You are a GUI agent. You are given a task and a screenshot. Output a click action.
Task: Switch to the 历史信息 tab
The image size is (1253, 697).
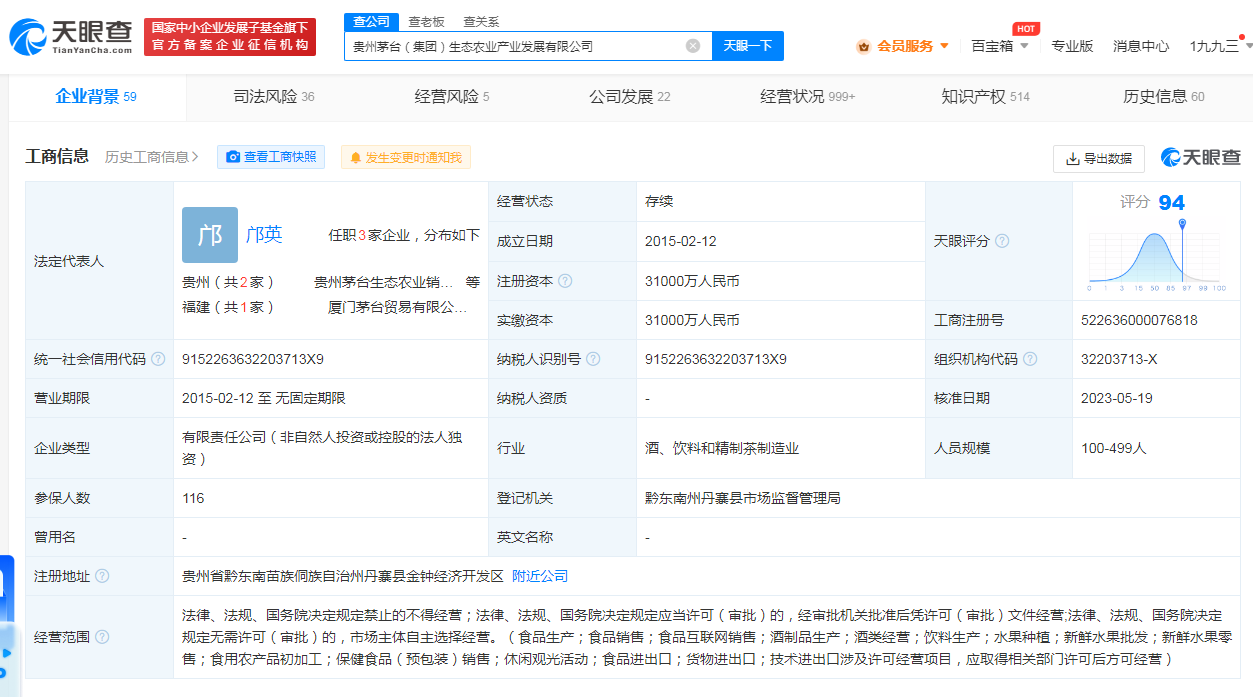click(1163, 97)
